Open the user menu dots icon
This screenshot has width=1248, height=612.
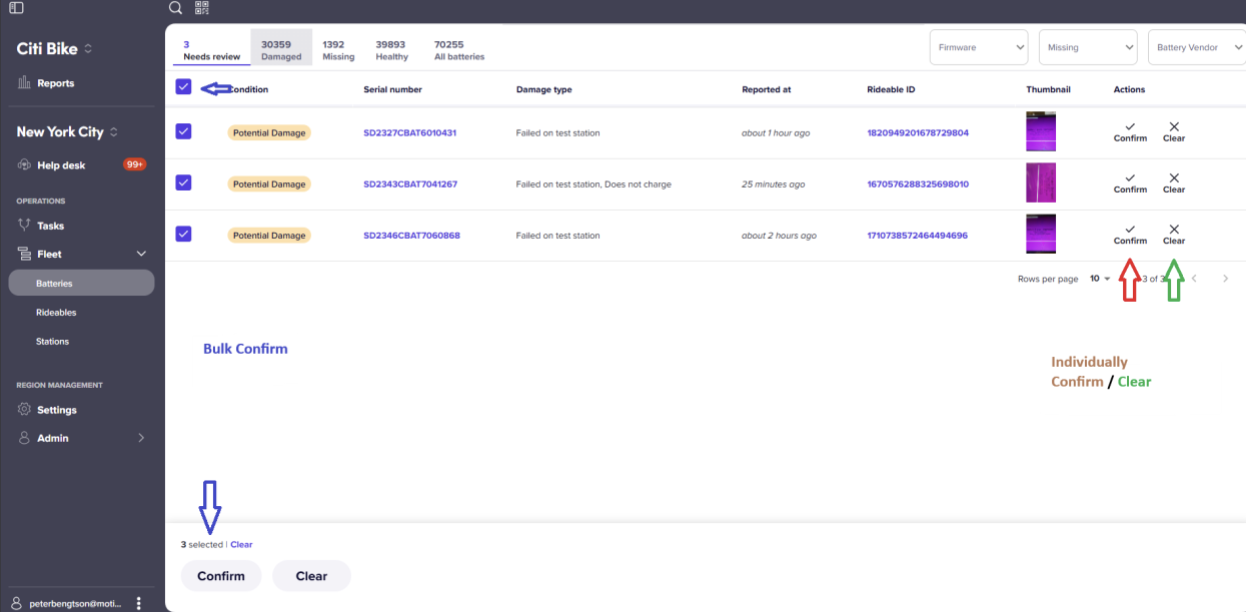click(138, 603)
